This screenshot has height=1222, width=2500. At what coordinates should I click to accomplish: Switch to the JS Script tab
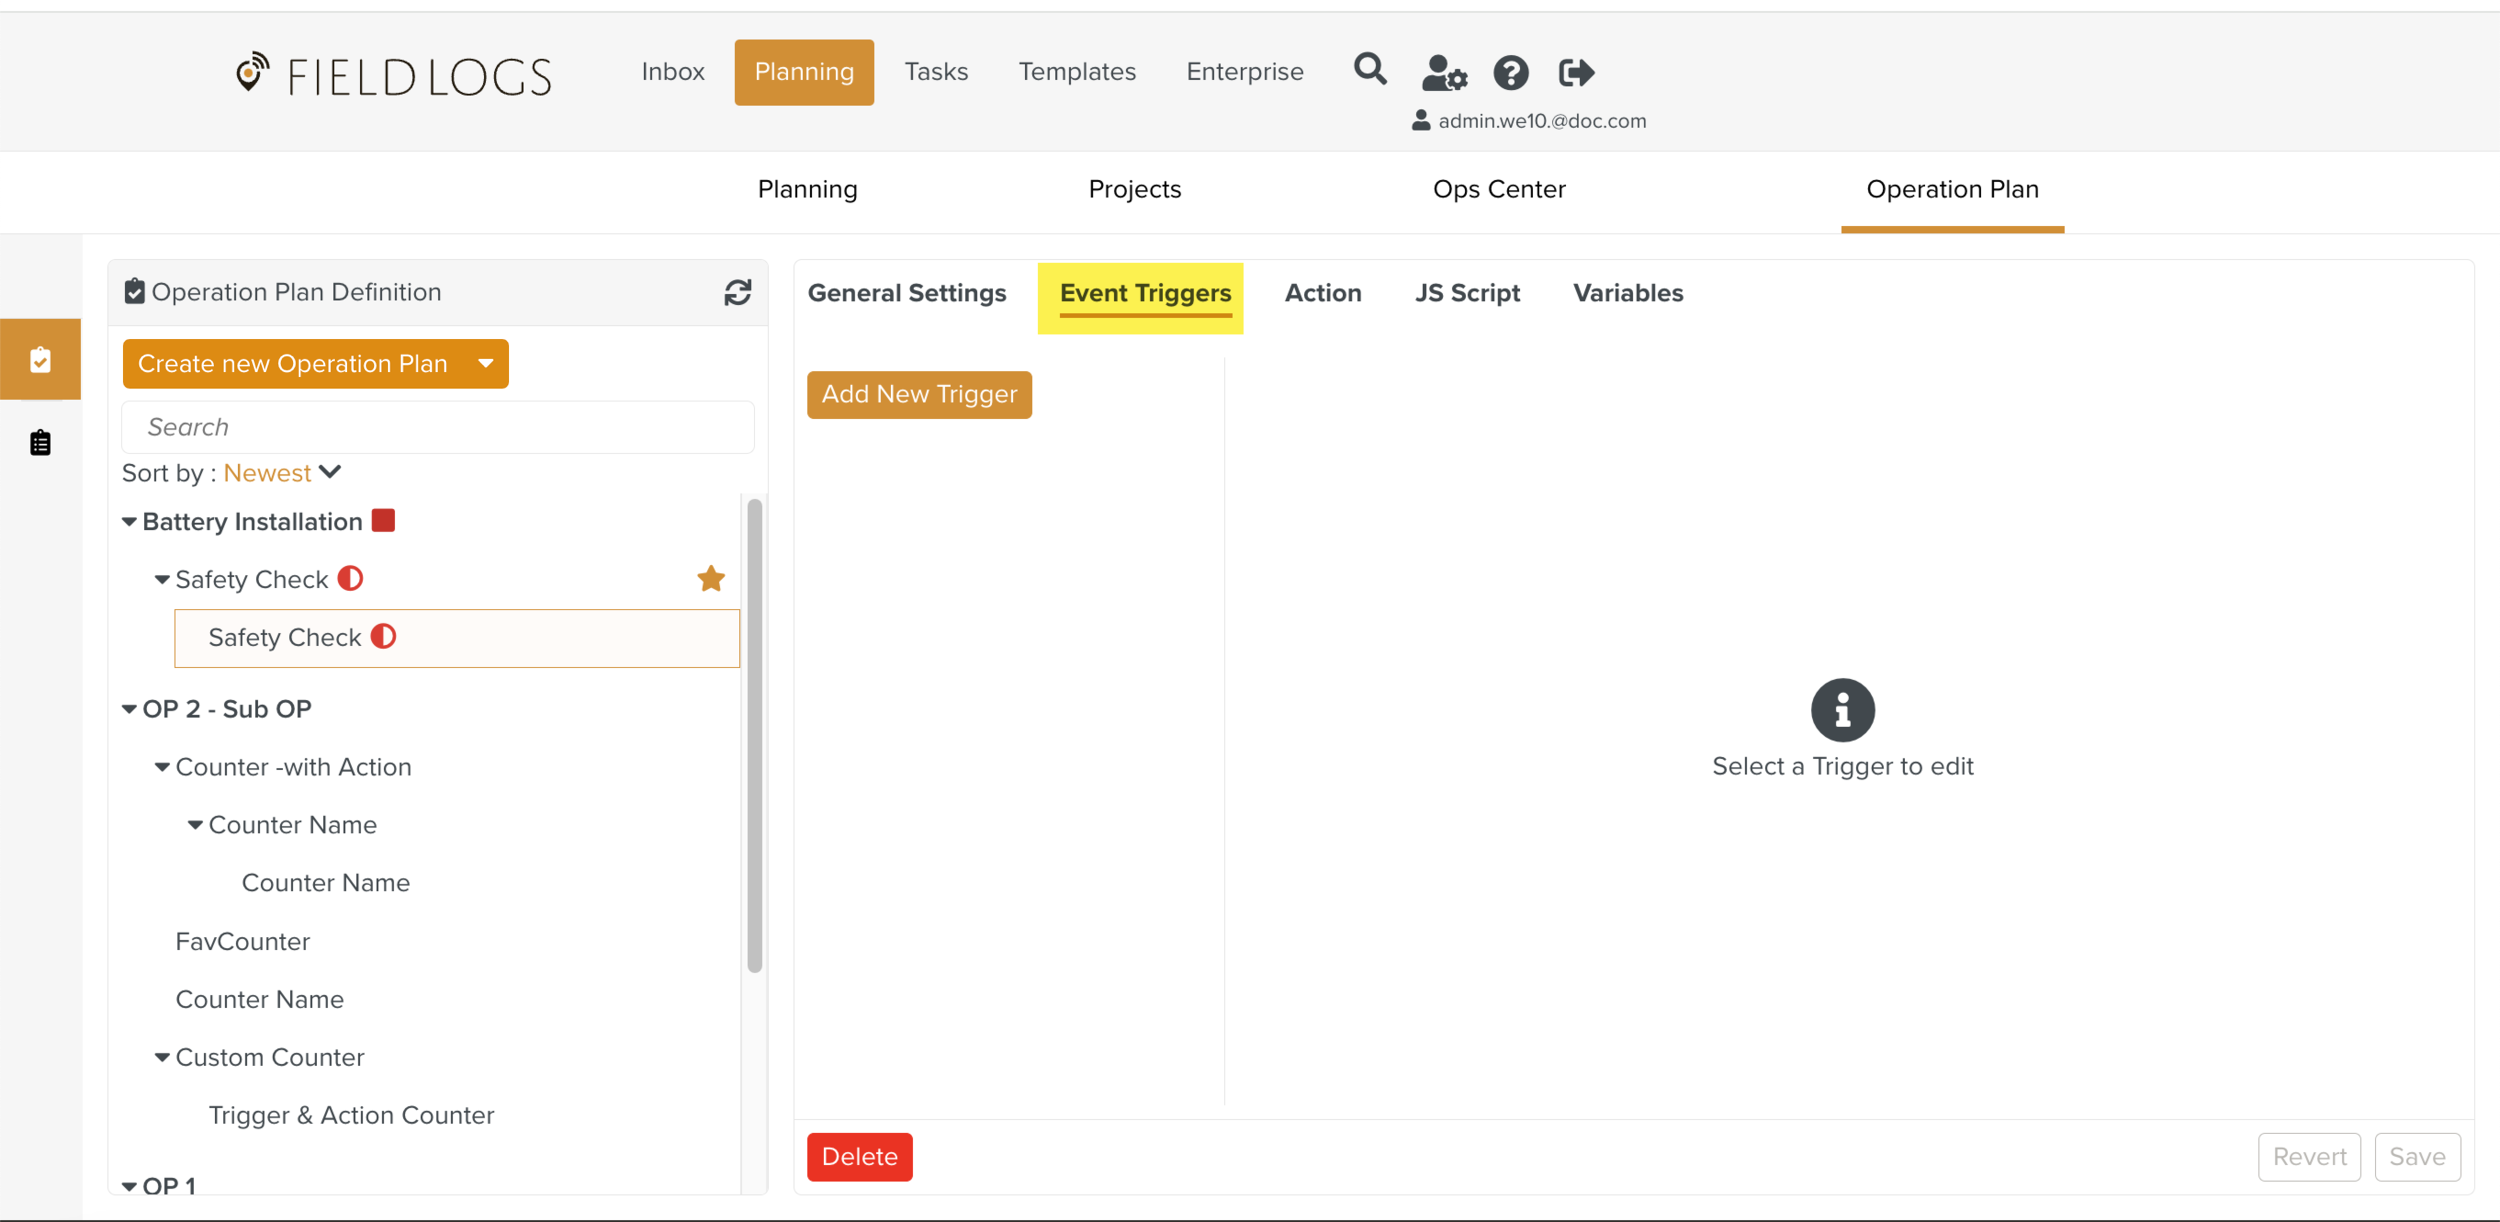[x=1466, y=293]
